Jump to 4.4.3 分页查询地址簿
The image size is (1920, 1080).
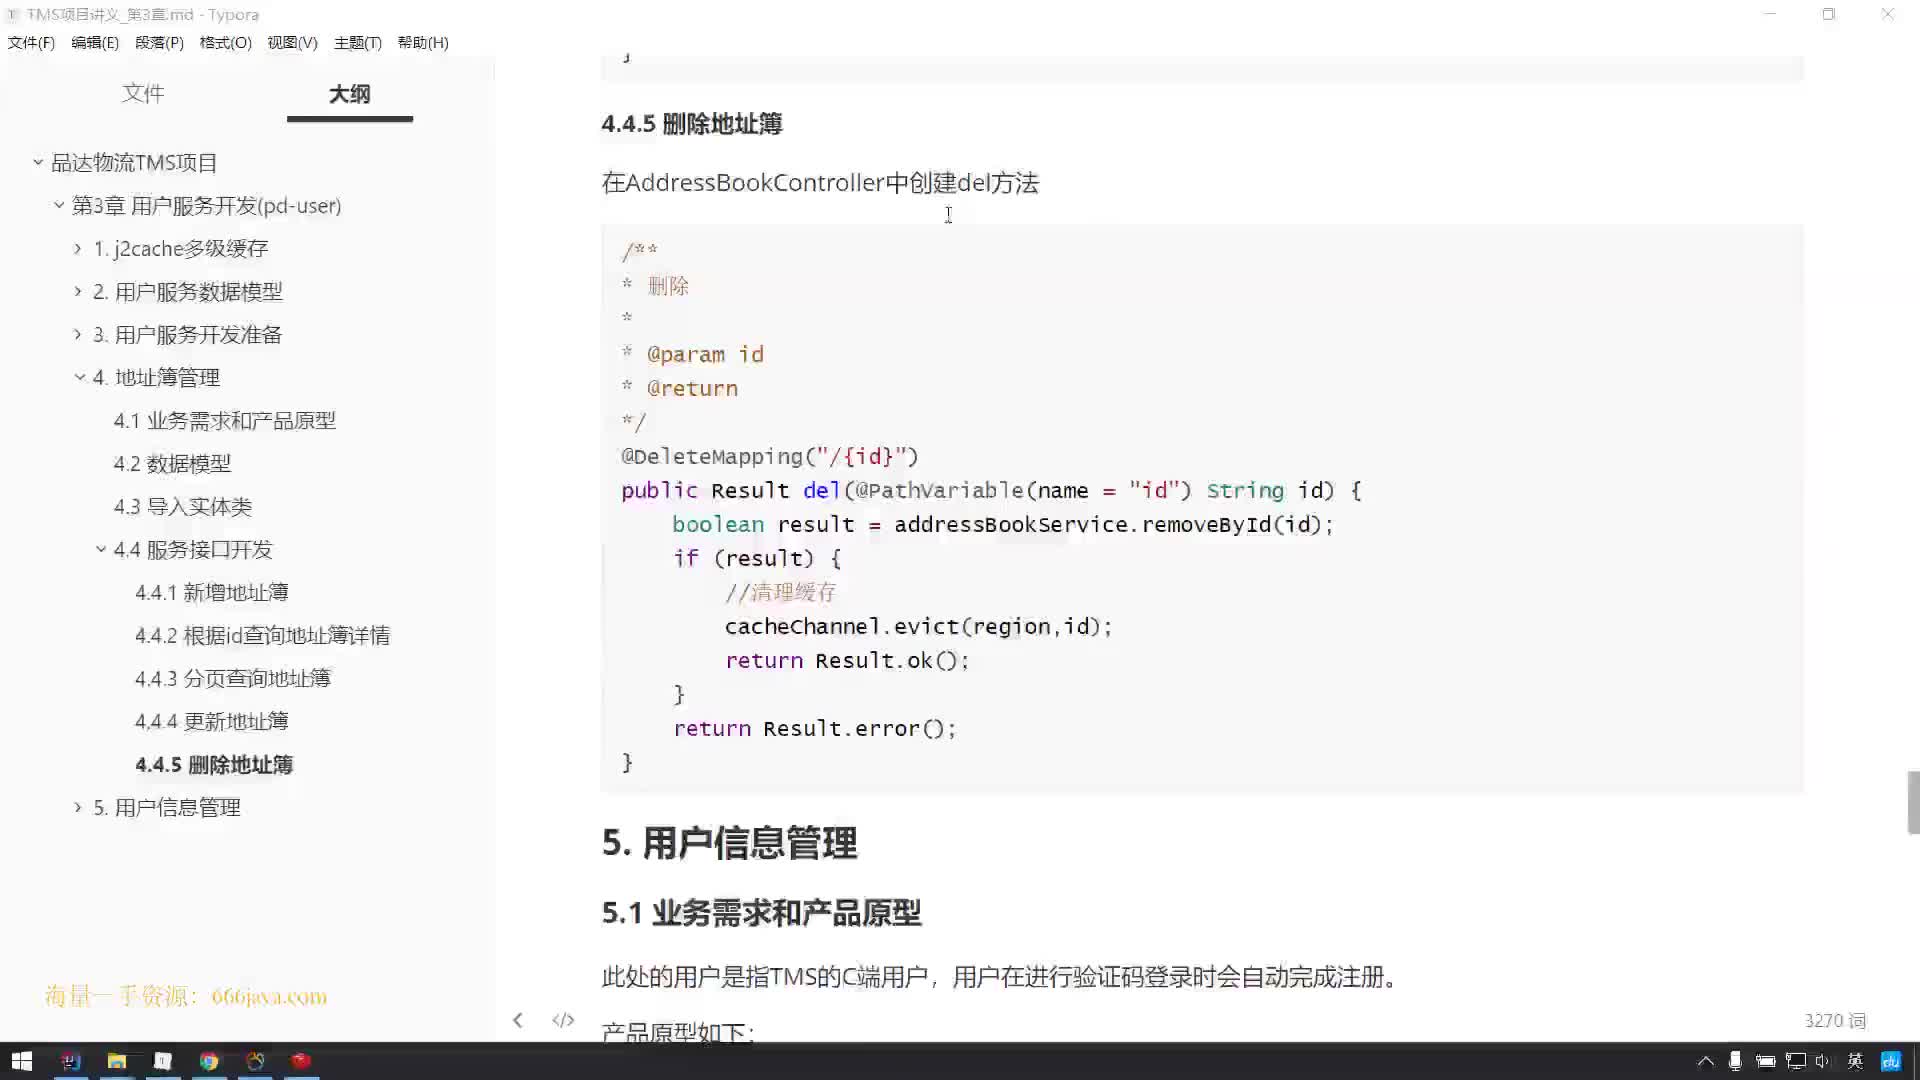tap(233, 679)
